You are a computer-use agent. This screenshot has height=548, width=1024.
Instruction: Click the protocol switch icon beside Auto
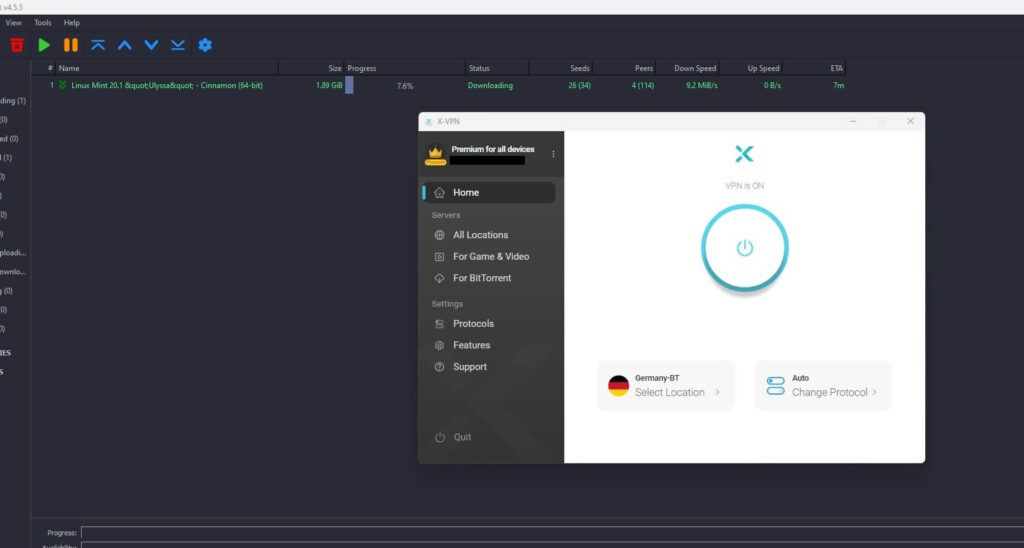click(x=775, y=386)
